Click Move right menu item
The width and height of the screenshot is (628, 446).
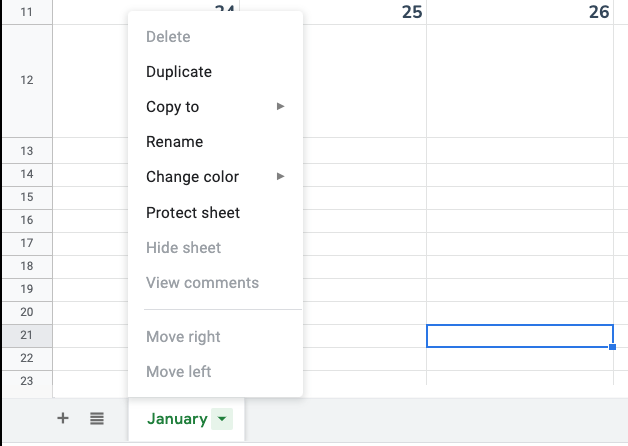click(x=183, y=337)
